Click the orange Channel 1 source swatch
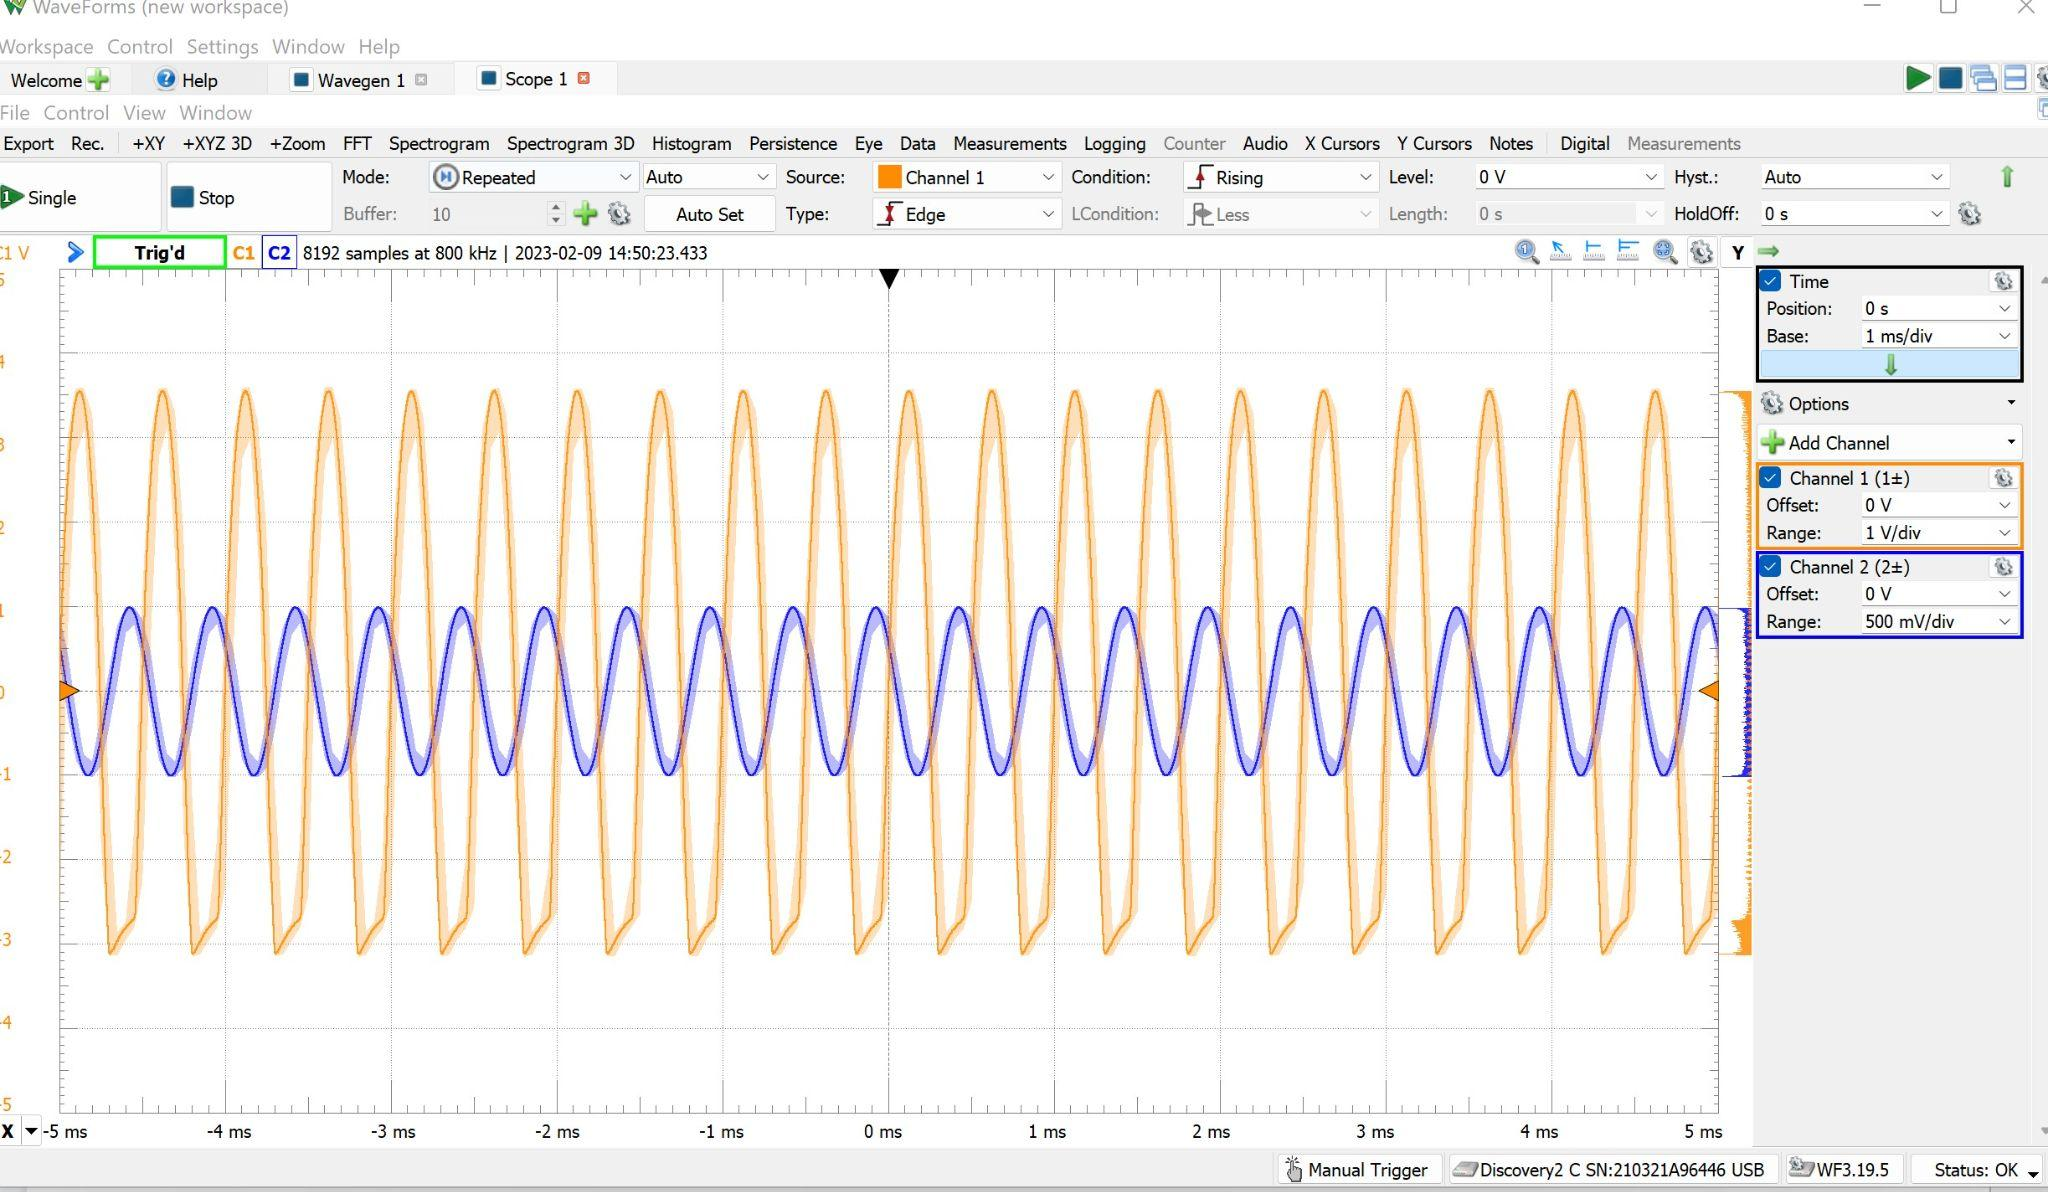Screen dimensions: 2048x1192 coord(889,177)
